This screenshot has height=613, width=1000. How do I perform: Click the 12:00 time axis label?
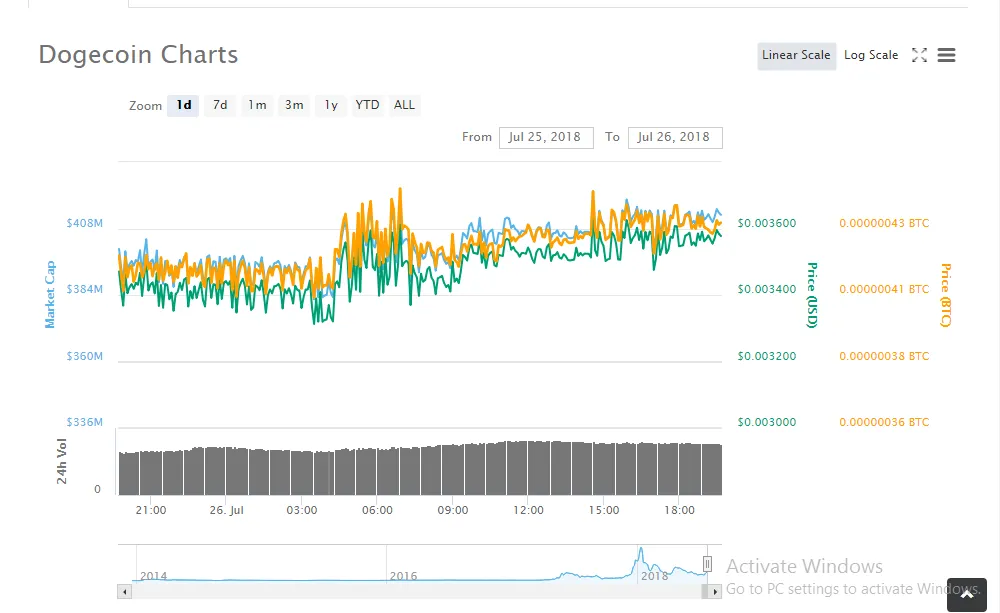pos(529,510)
